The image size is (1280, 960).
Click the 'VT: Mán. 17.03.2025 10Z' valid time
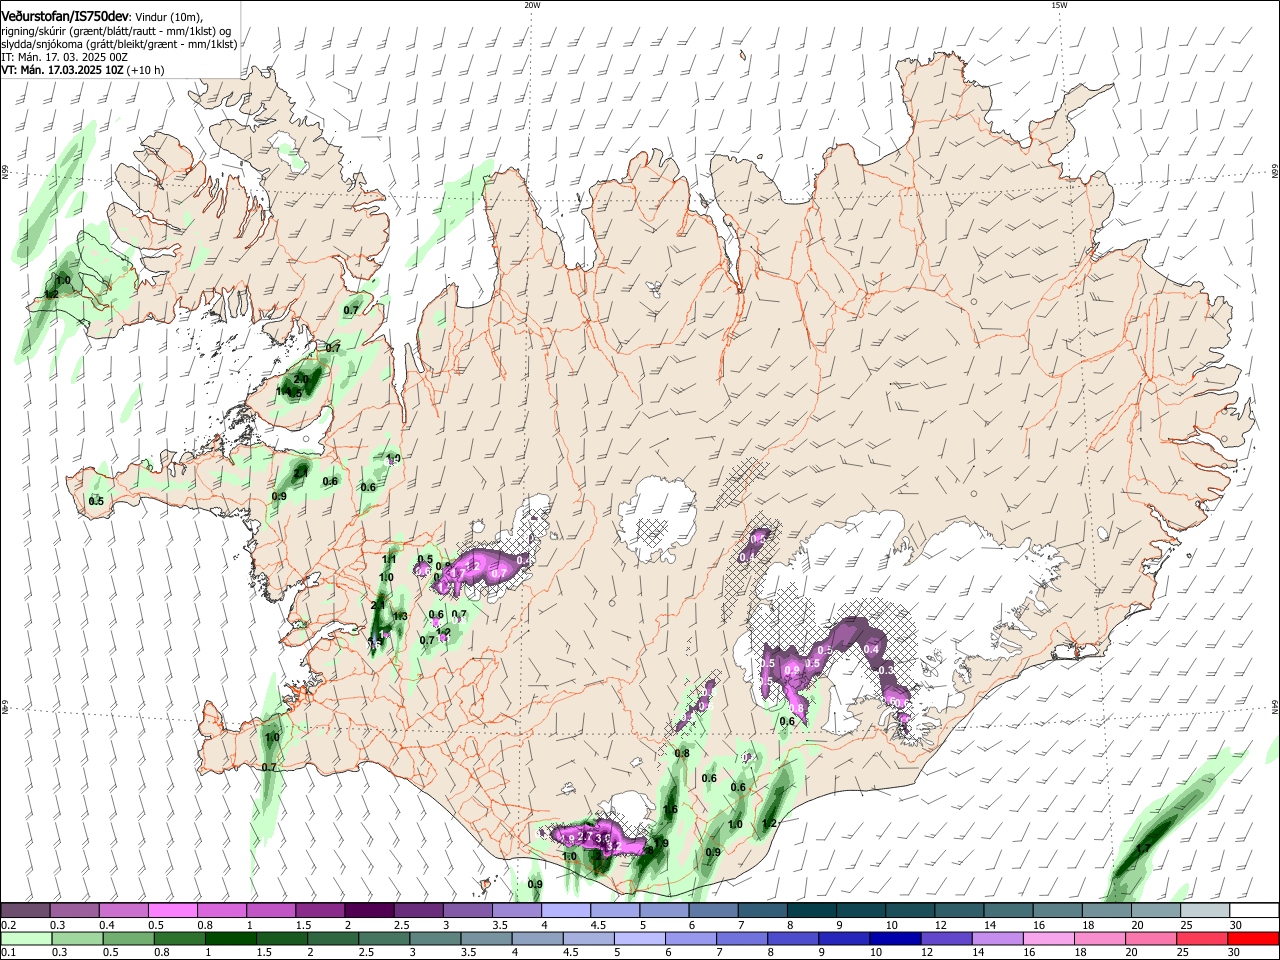(61, 70)
